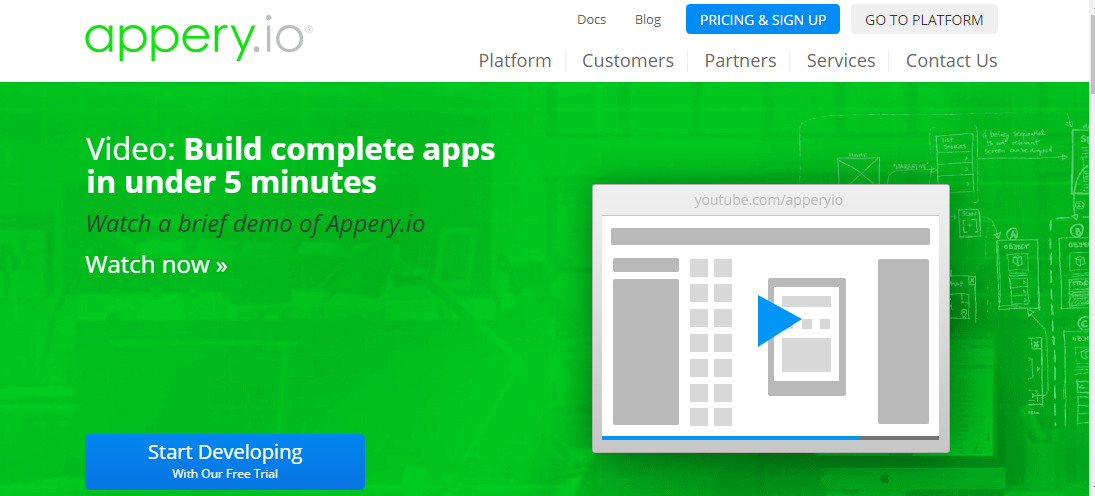This screenshot has height=496, width=1095.
Task: Open the Docs link
Action: (591, 20)
